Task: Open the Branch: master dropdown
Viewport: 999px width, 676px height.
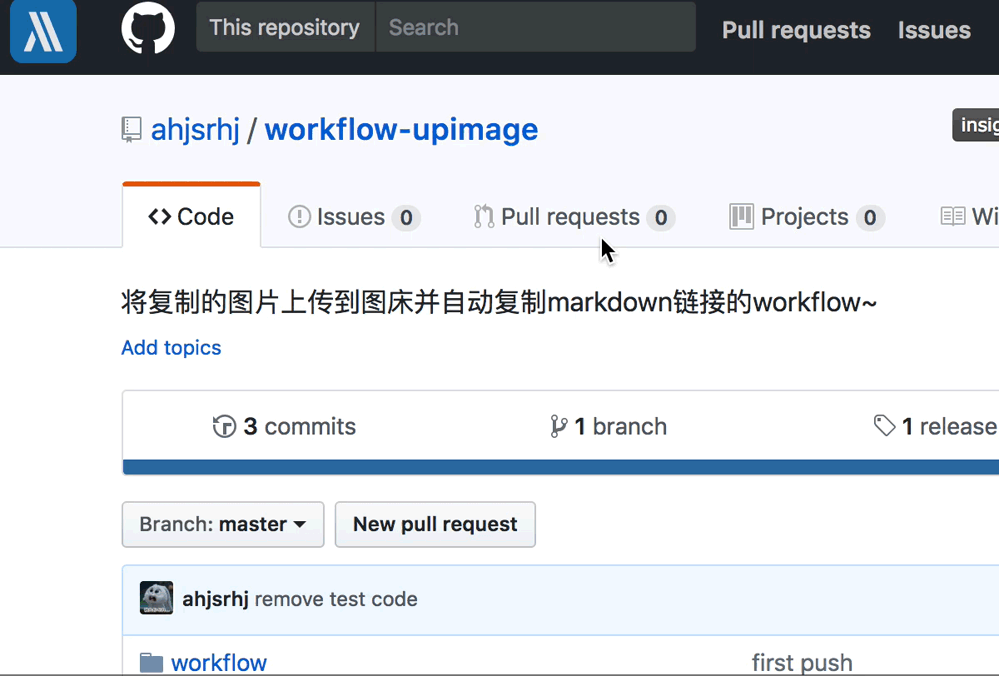Action: (222, 524)
